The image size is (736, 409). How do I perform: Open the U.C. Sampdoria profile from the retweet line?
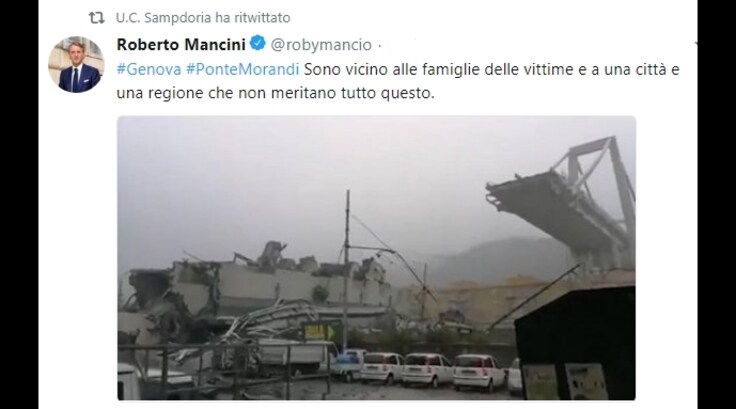click(163, 18)
